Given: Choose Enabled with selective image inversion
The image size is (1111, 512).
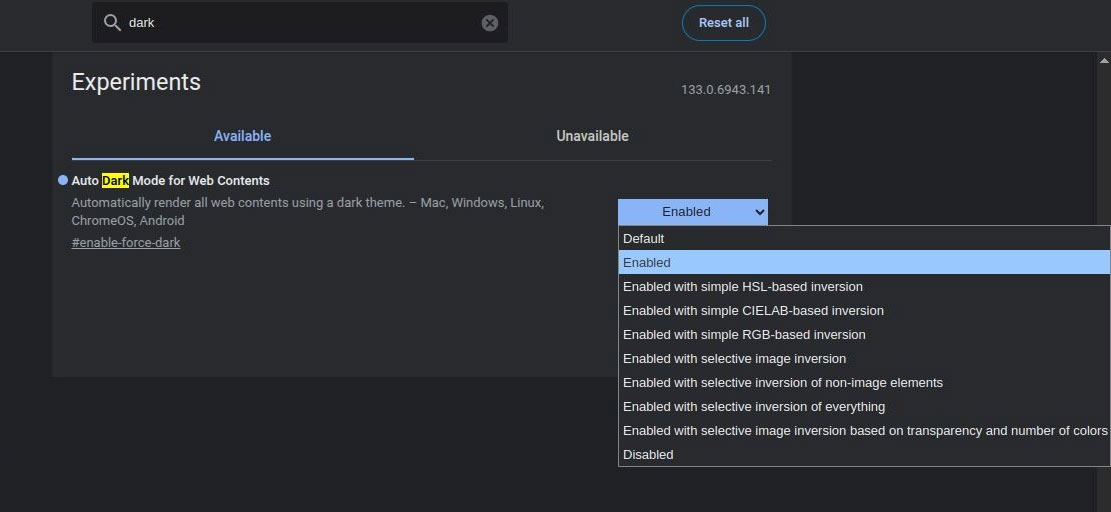Looking at the screenshot, I should coord(864,359).
